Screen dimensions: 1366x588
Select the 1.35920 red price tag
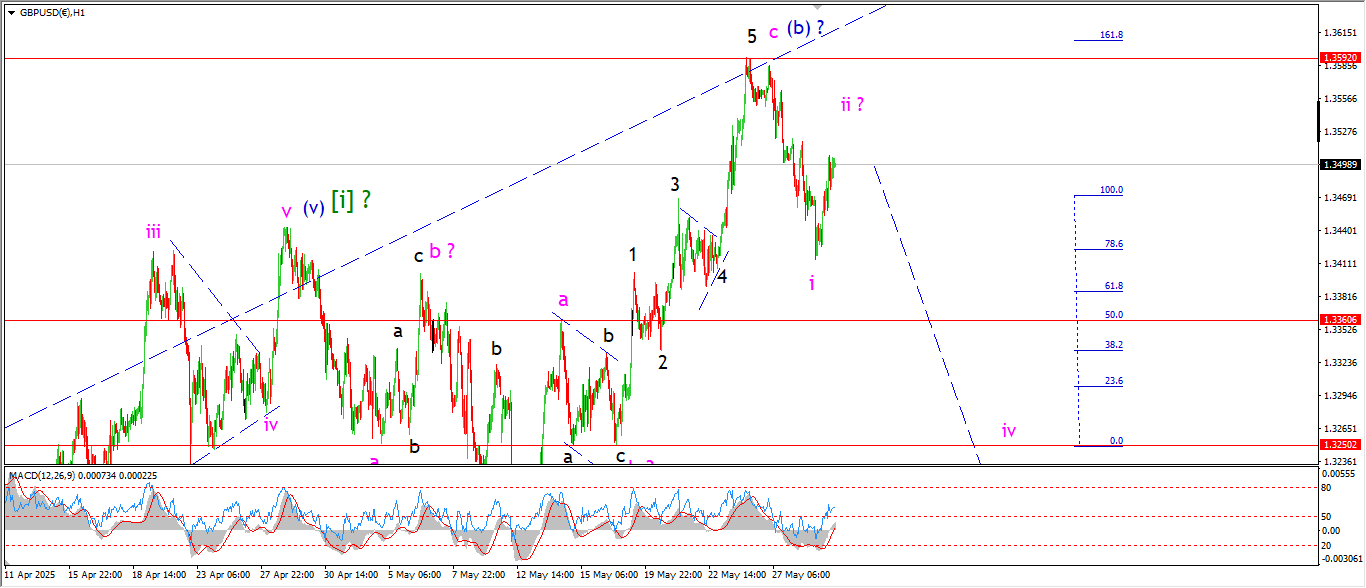[1339, 59]
